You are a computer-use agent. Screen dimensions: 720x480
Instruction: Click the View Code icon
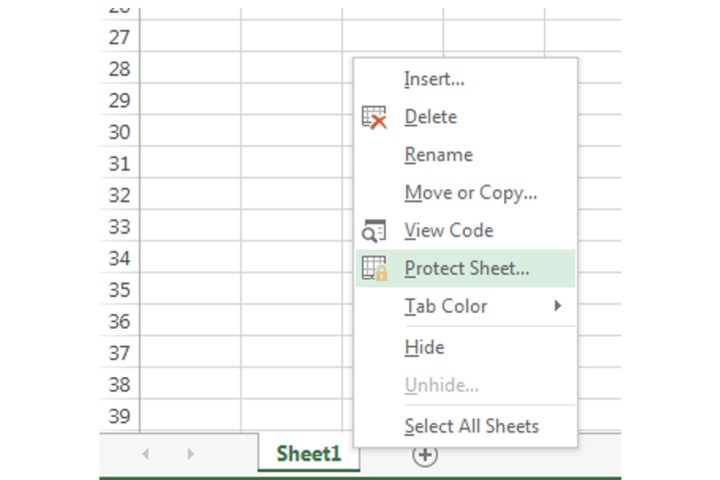pos(374,231)
